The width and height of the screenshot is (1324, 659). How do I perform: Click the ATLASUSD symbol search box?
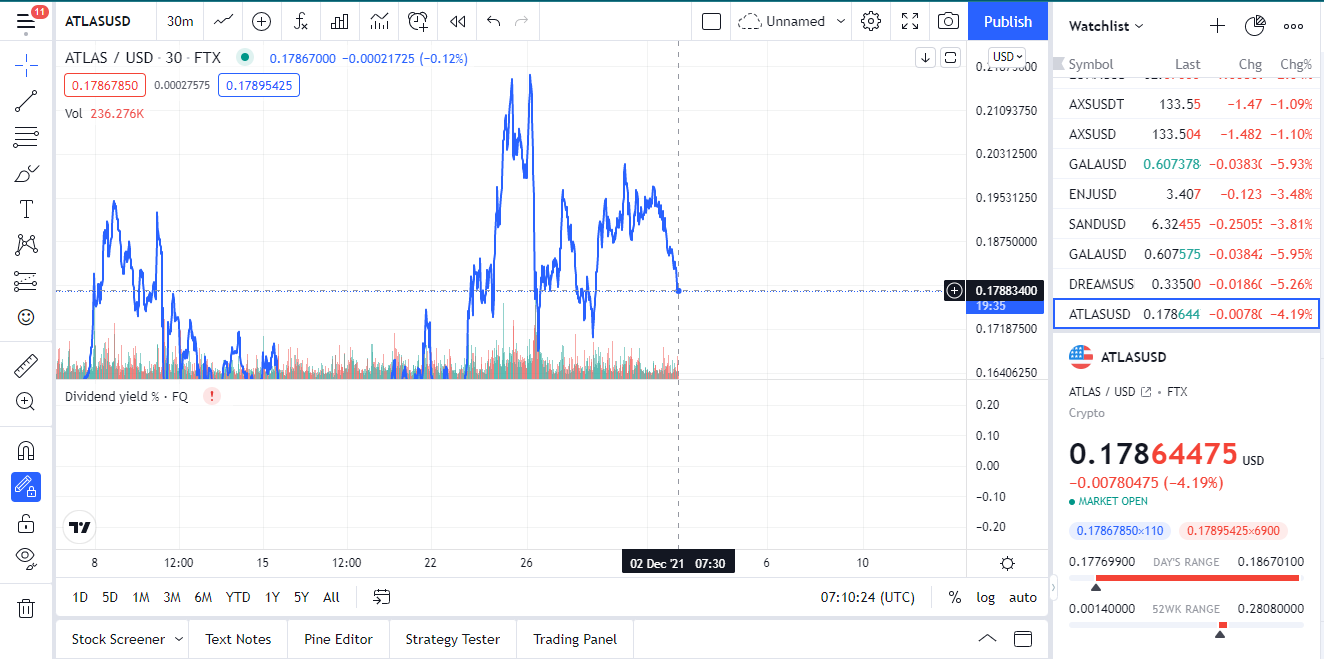coord(98,21)
